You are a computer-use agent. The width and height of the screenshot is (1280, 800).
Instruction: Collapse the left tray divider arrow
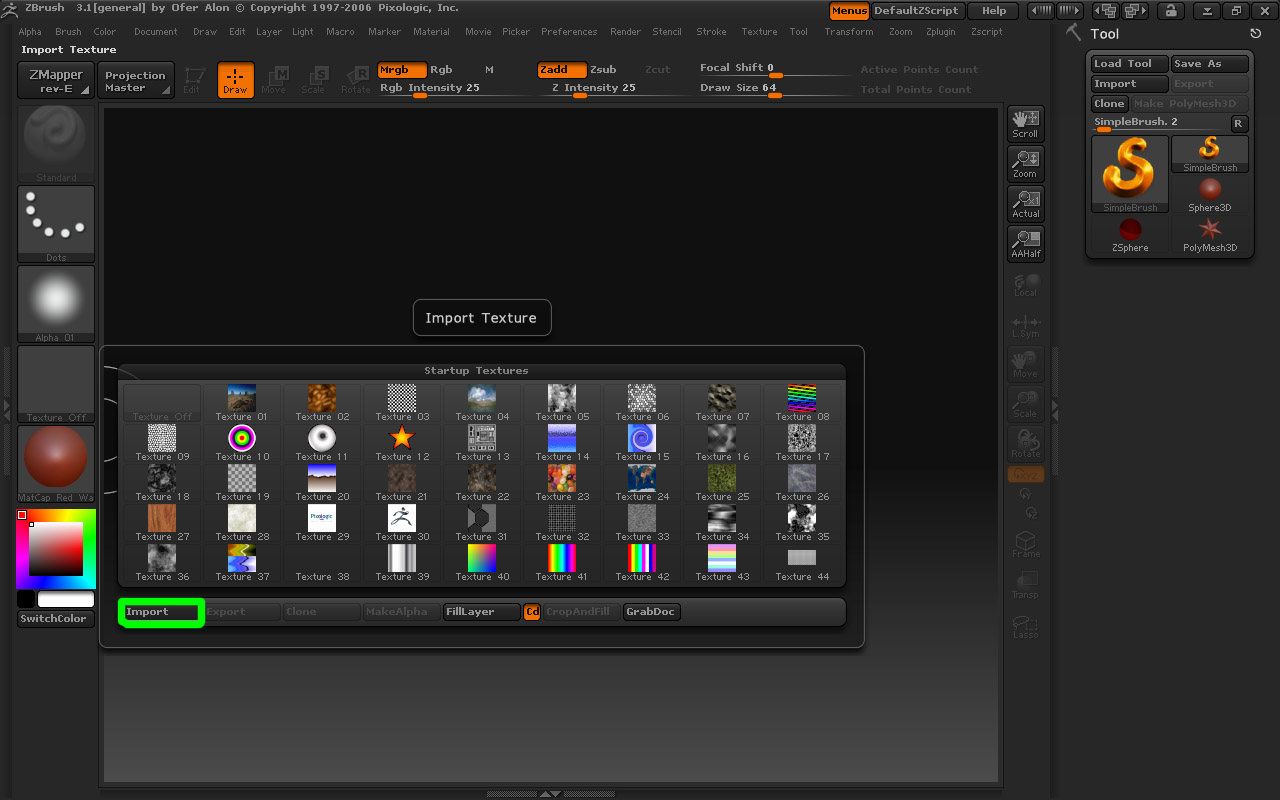click(x=6, y=410)
